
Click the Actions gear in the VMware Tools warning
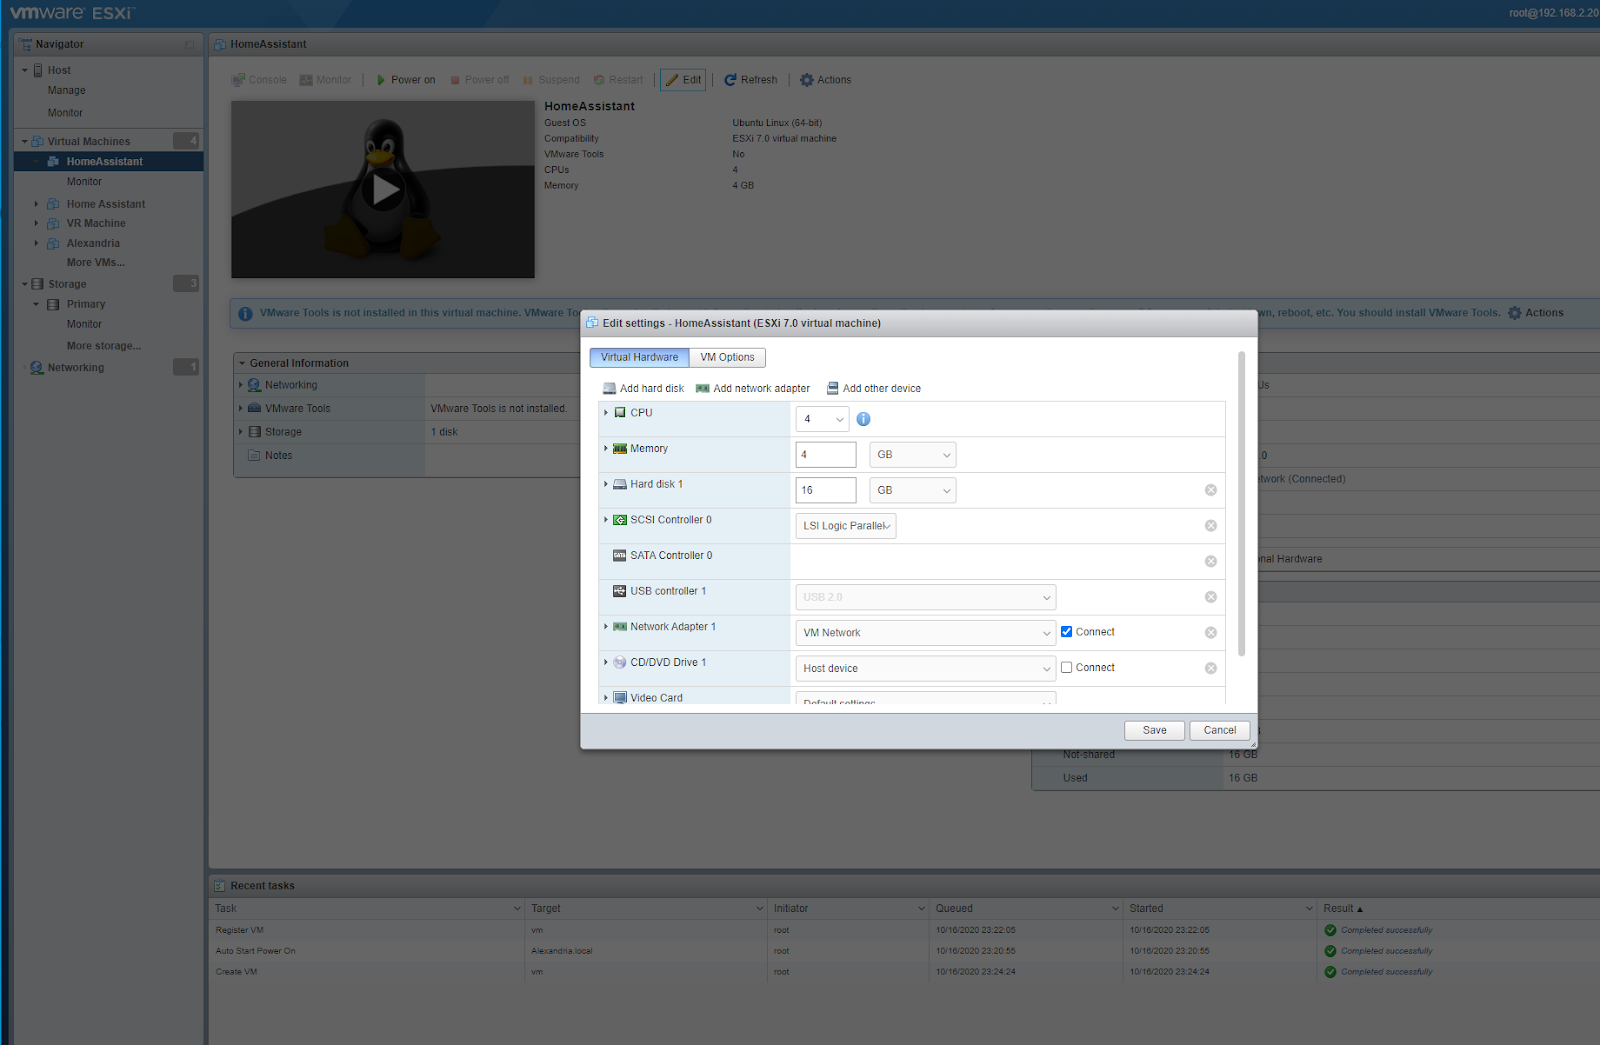pyautogui.click(x=1514, y=313)
